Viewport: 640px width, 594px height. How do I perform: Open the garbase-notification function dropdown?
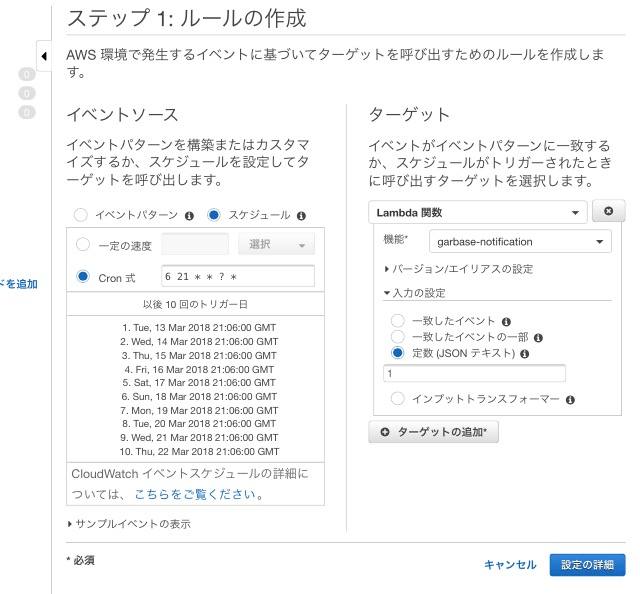519,241
